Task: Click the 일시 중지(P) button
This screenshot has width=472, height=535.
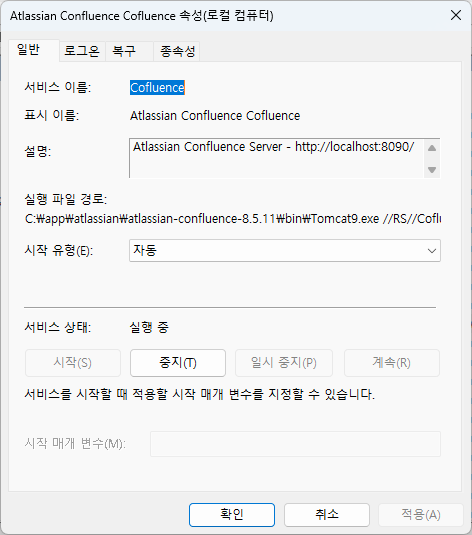Action: pos(284,363)
